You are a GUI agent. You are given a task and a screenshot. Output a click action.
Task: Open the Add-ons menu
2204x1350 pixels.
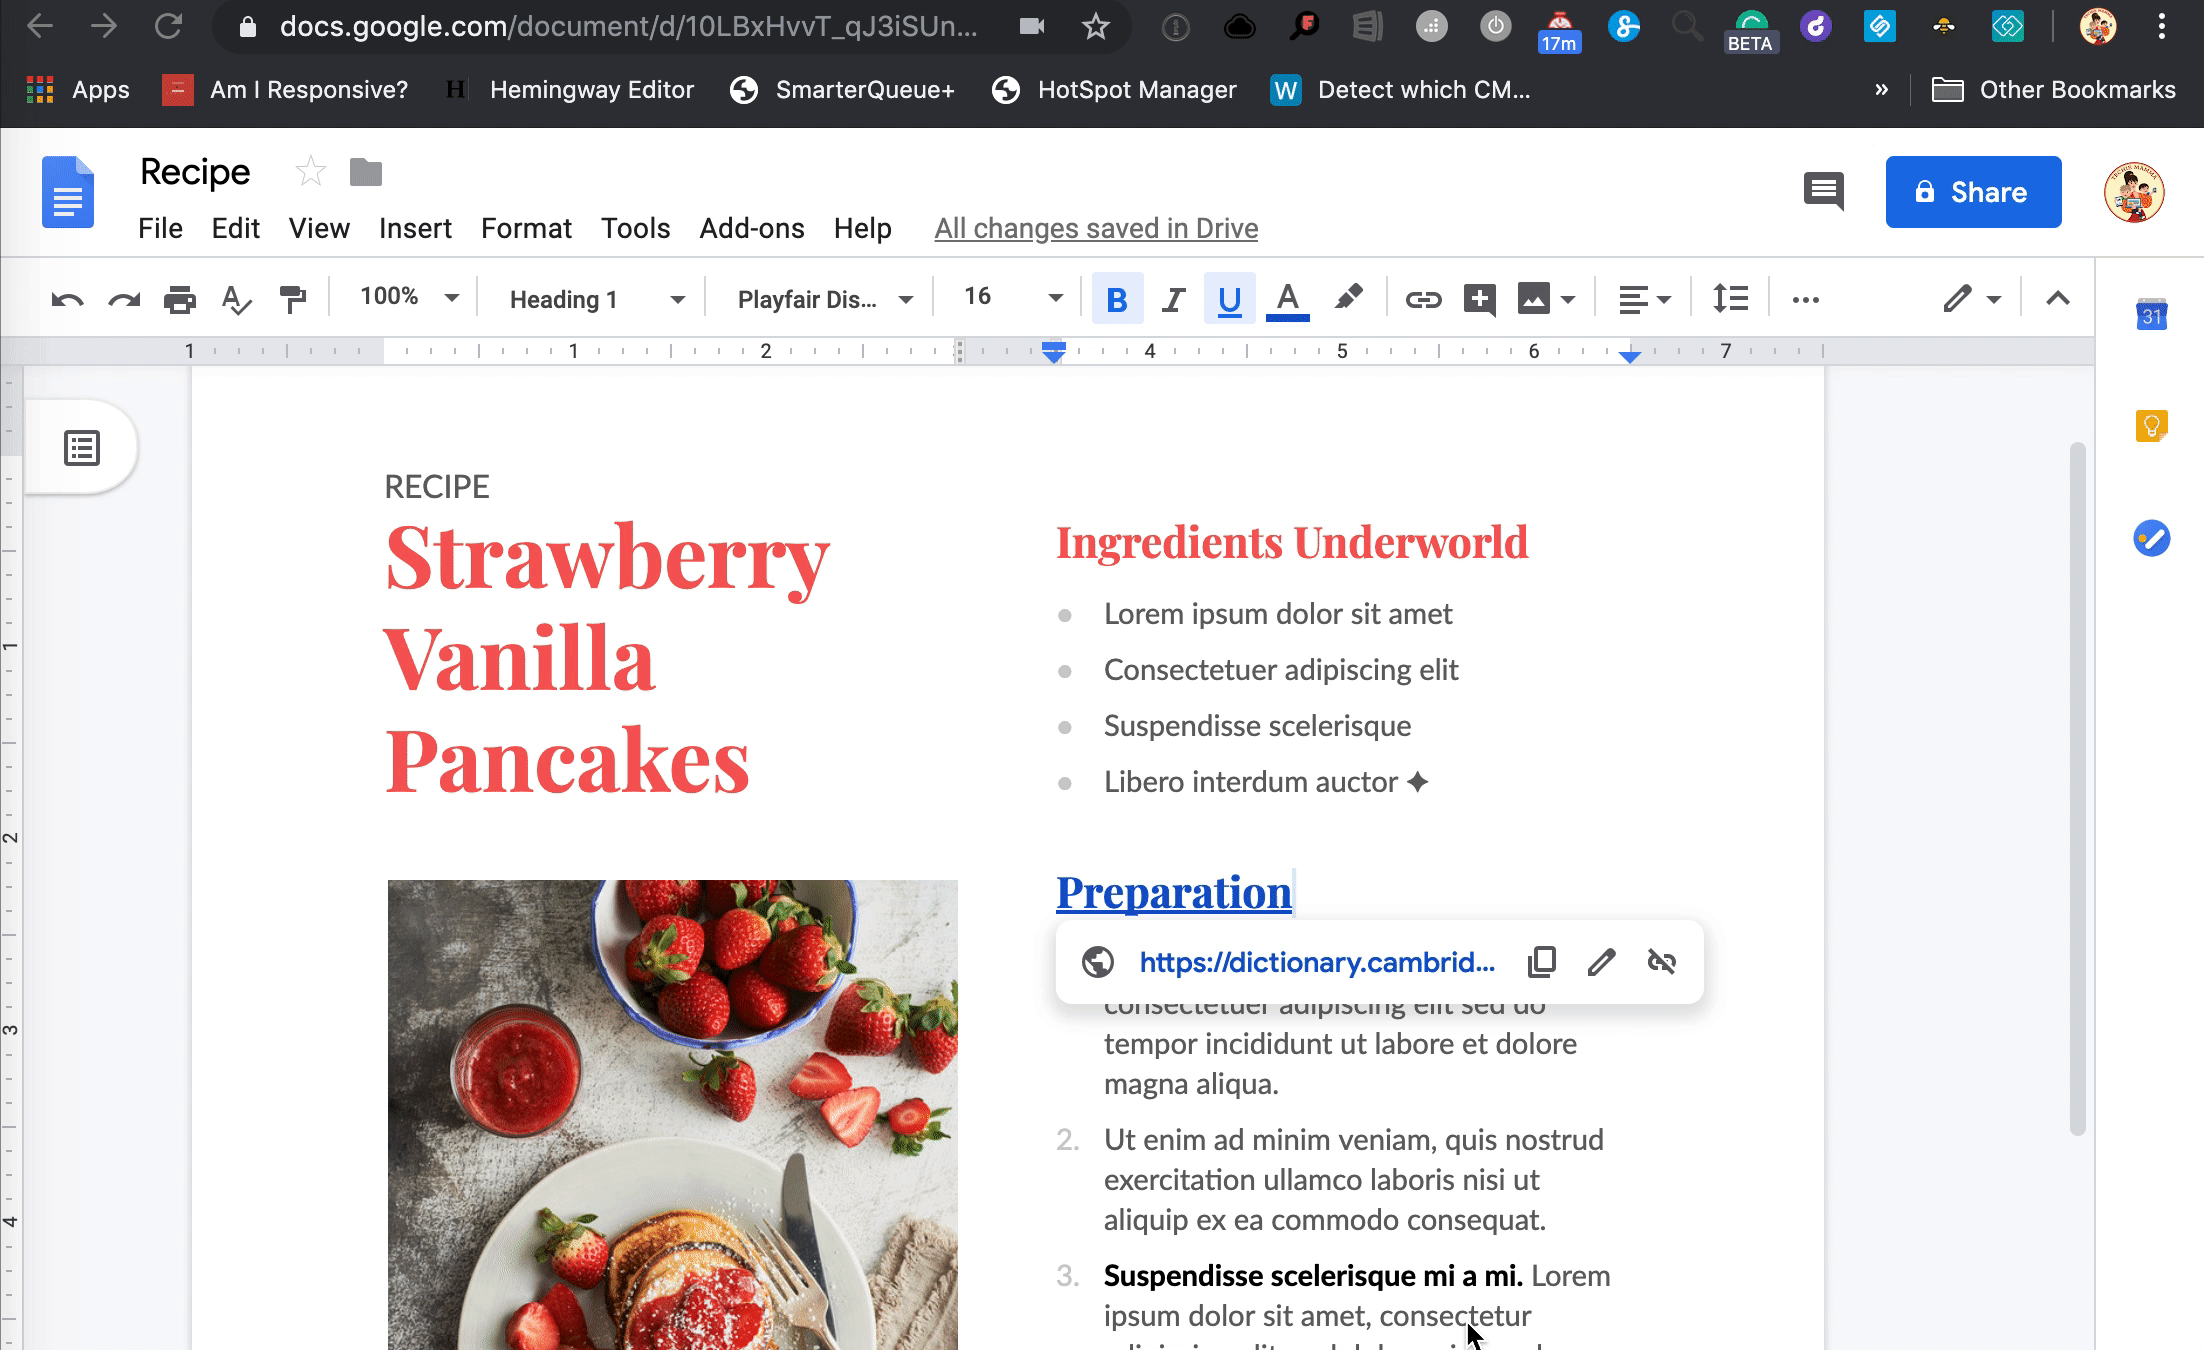[753, 227]
